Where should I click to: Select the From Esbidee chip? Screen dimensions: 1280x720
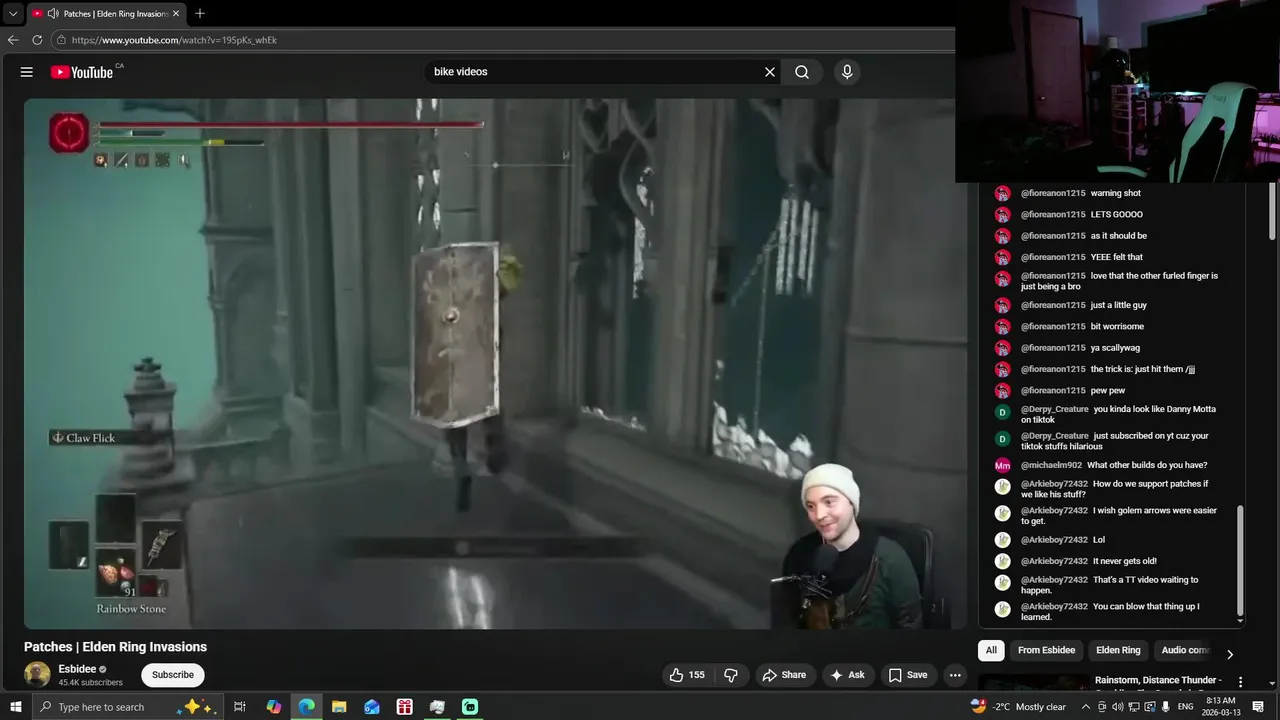click(x=1046, y=650)
